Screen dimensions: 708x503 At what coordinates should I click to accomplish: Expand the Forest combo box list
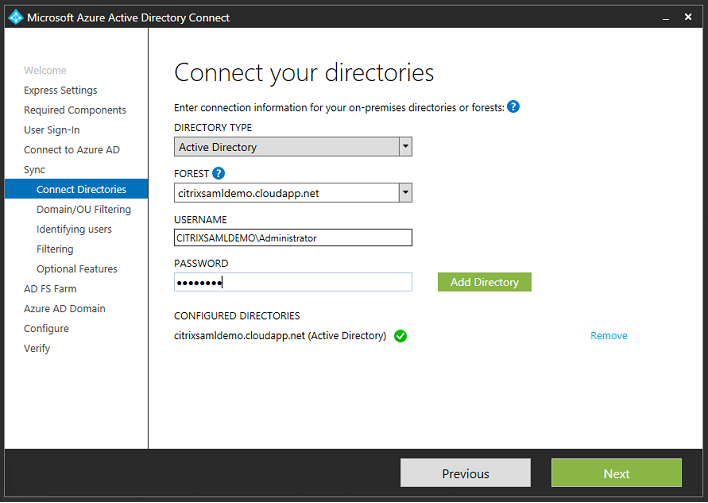(405, 193)
